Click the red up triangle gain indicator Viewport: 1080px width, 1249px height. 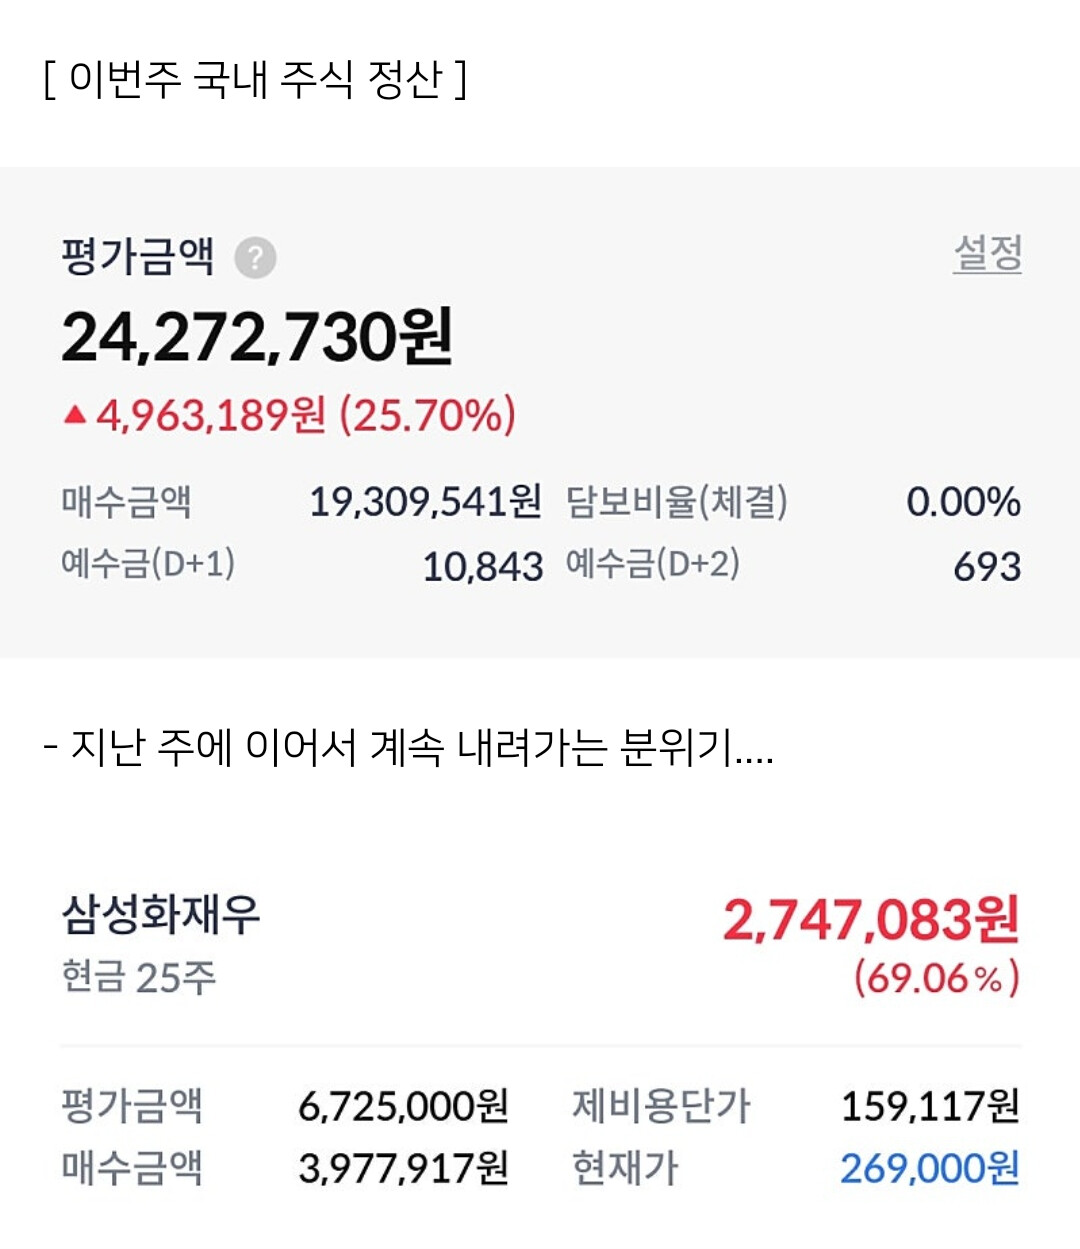coord(75,414)
